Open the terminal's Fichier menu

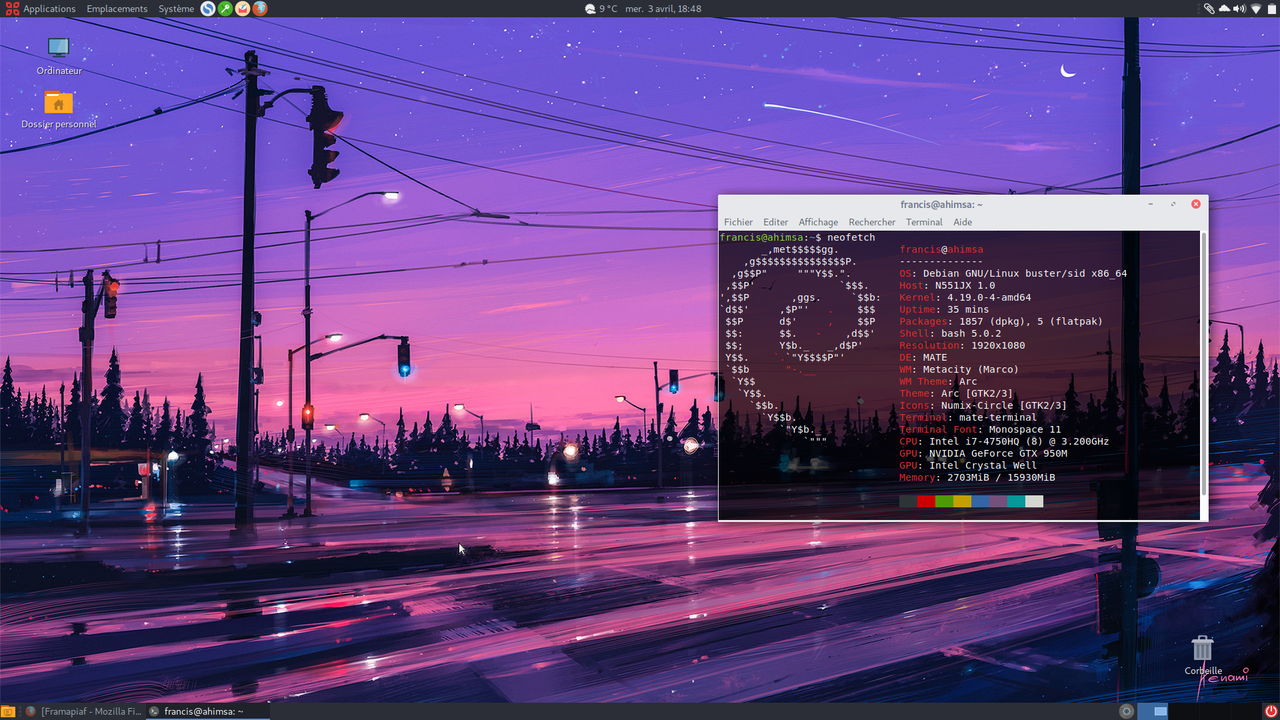pyautogui.click(x=738, y=222)
